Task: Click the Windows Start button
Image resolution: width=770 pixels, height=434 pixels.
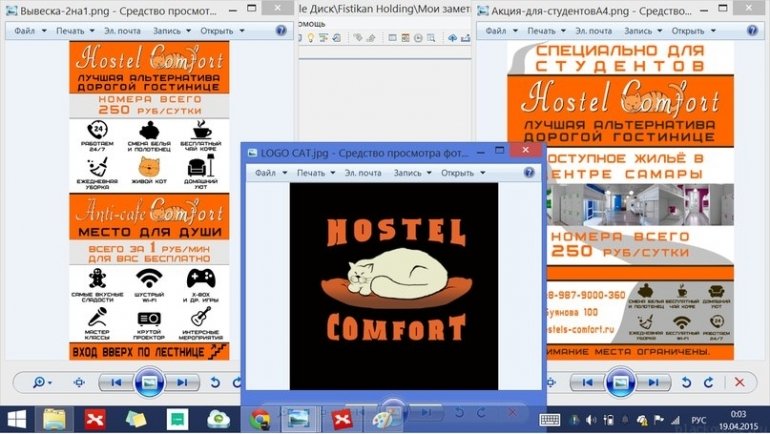Action: (16, 418)
